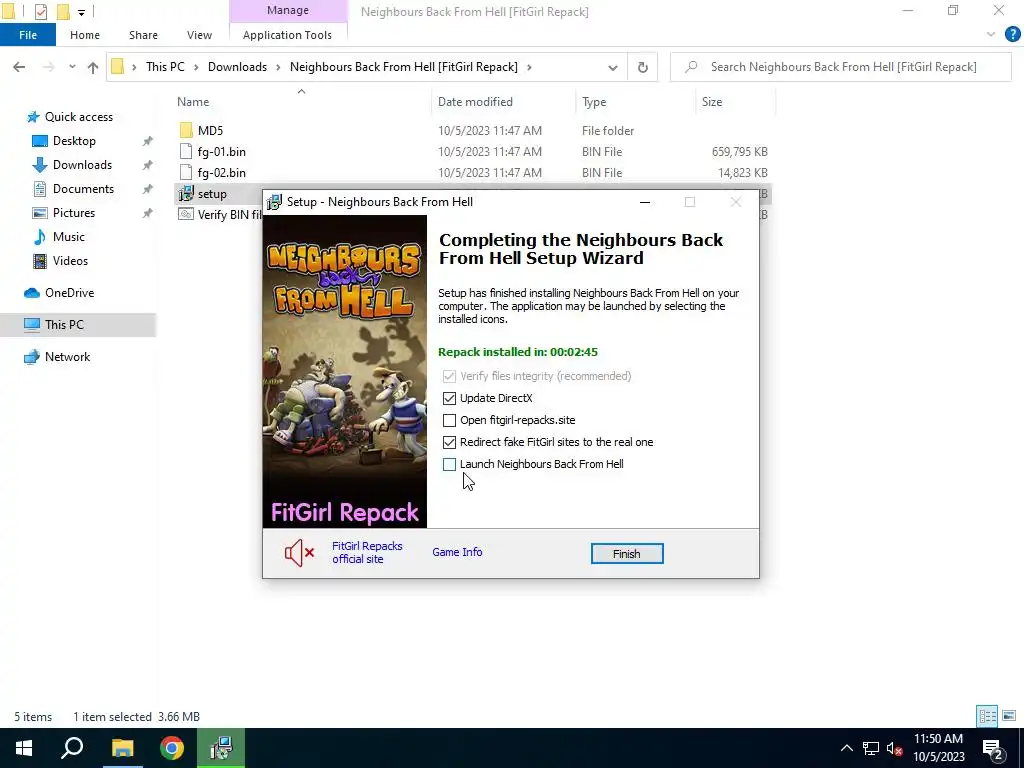Click the Downloads breadcrumb in address bar
Screen dimensions: 1024x768
(x=237, y=67)
